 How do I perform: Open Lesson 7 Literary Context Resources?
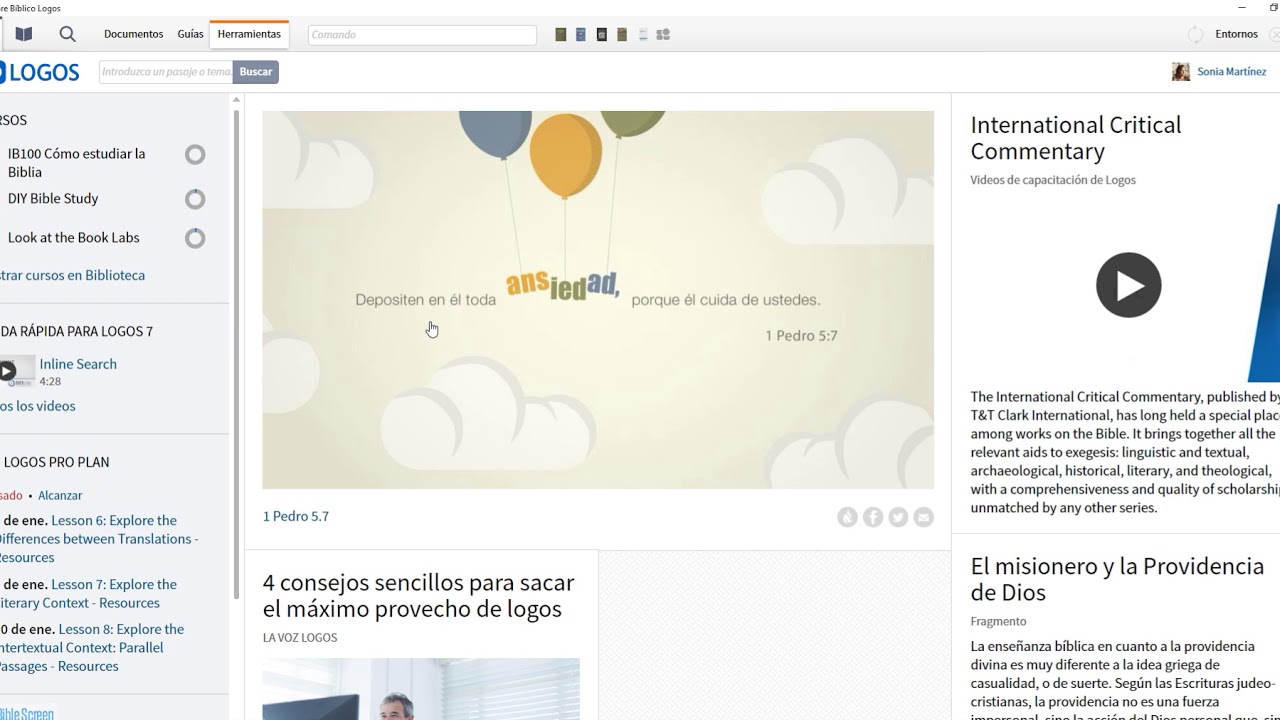[89, 594]
